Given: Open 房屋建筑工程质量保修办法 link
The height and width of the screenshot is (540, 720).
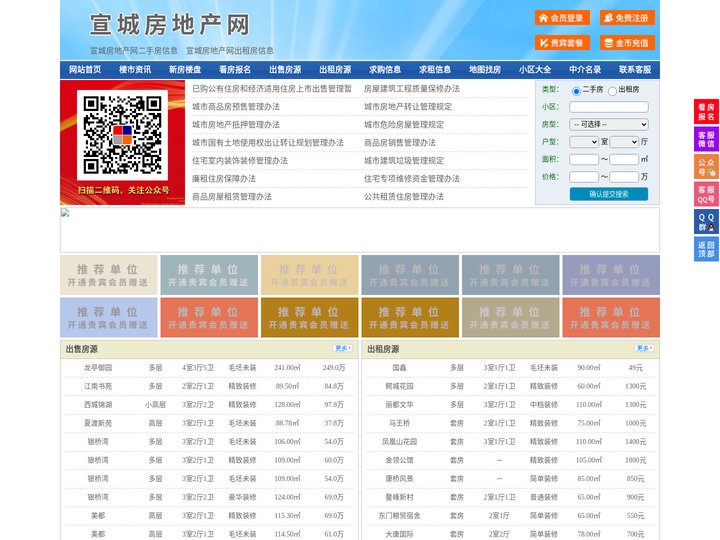Looking at the screenshot, I should click(x=412, y=89).
